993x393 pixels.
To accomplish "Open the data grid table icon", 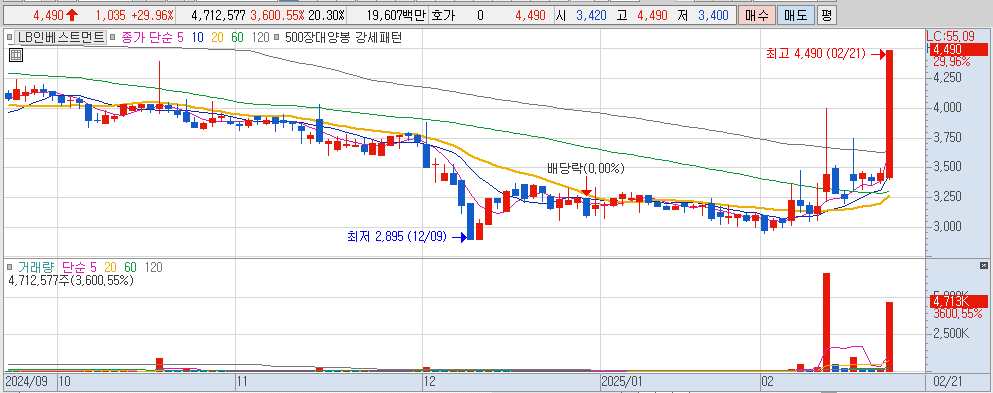I will point(16,55).
